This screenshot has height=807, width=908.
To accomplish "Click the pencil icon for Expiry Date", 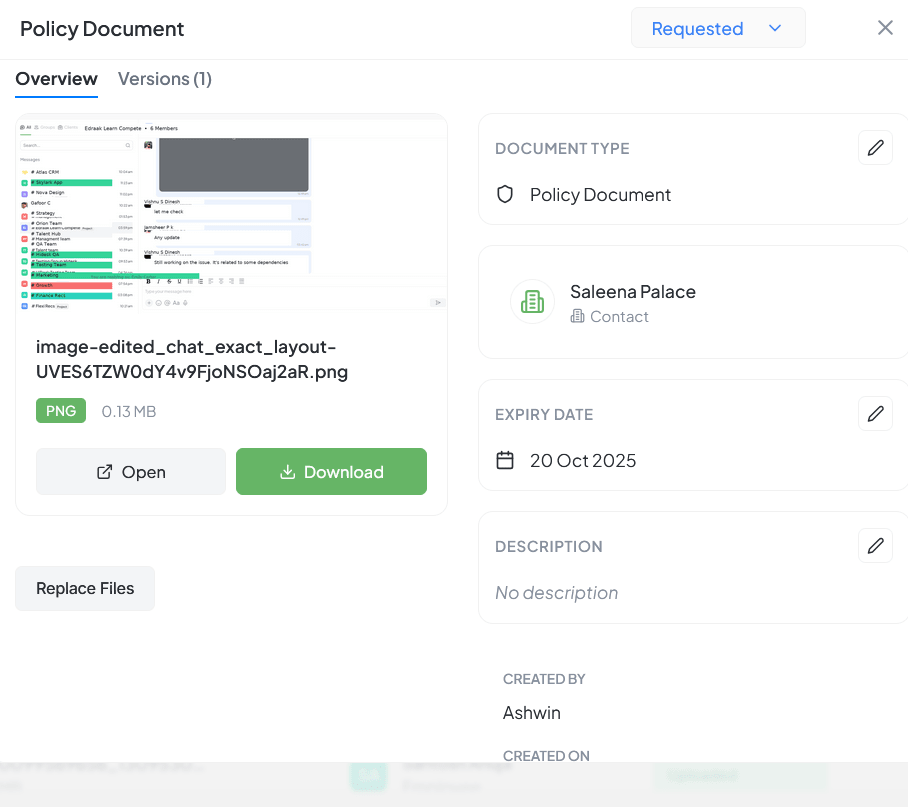I will [875, 414].
